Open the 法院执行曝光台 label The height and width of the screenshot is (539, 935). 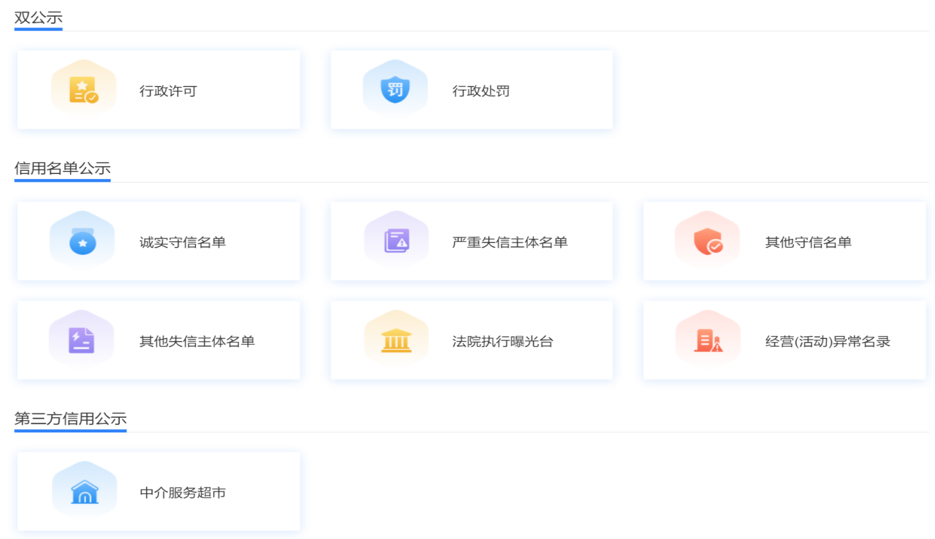502,341
